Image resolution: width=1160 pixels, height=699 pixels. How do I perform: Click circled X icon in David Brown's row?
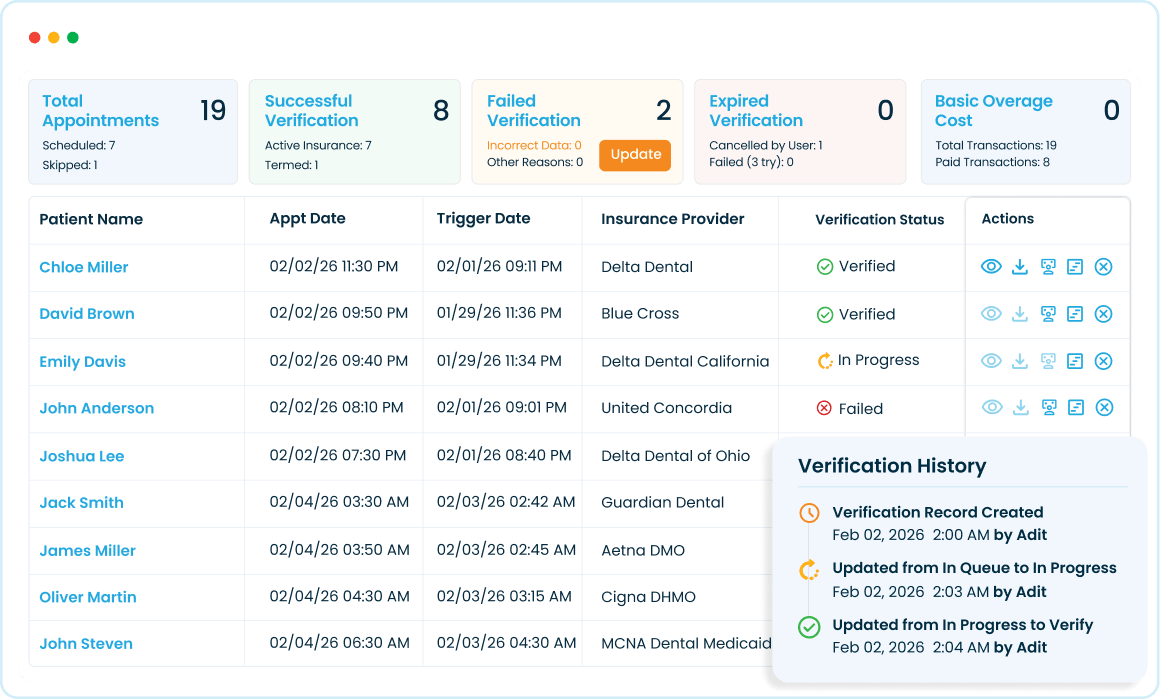point(1103,314)
